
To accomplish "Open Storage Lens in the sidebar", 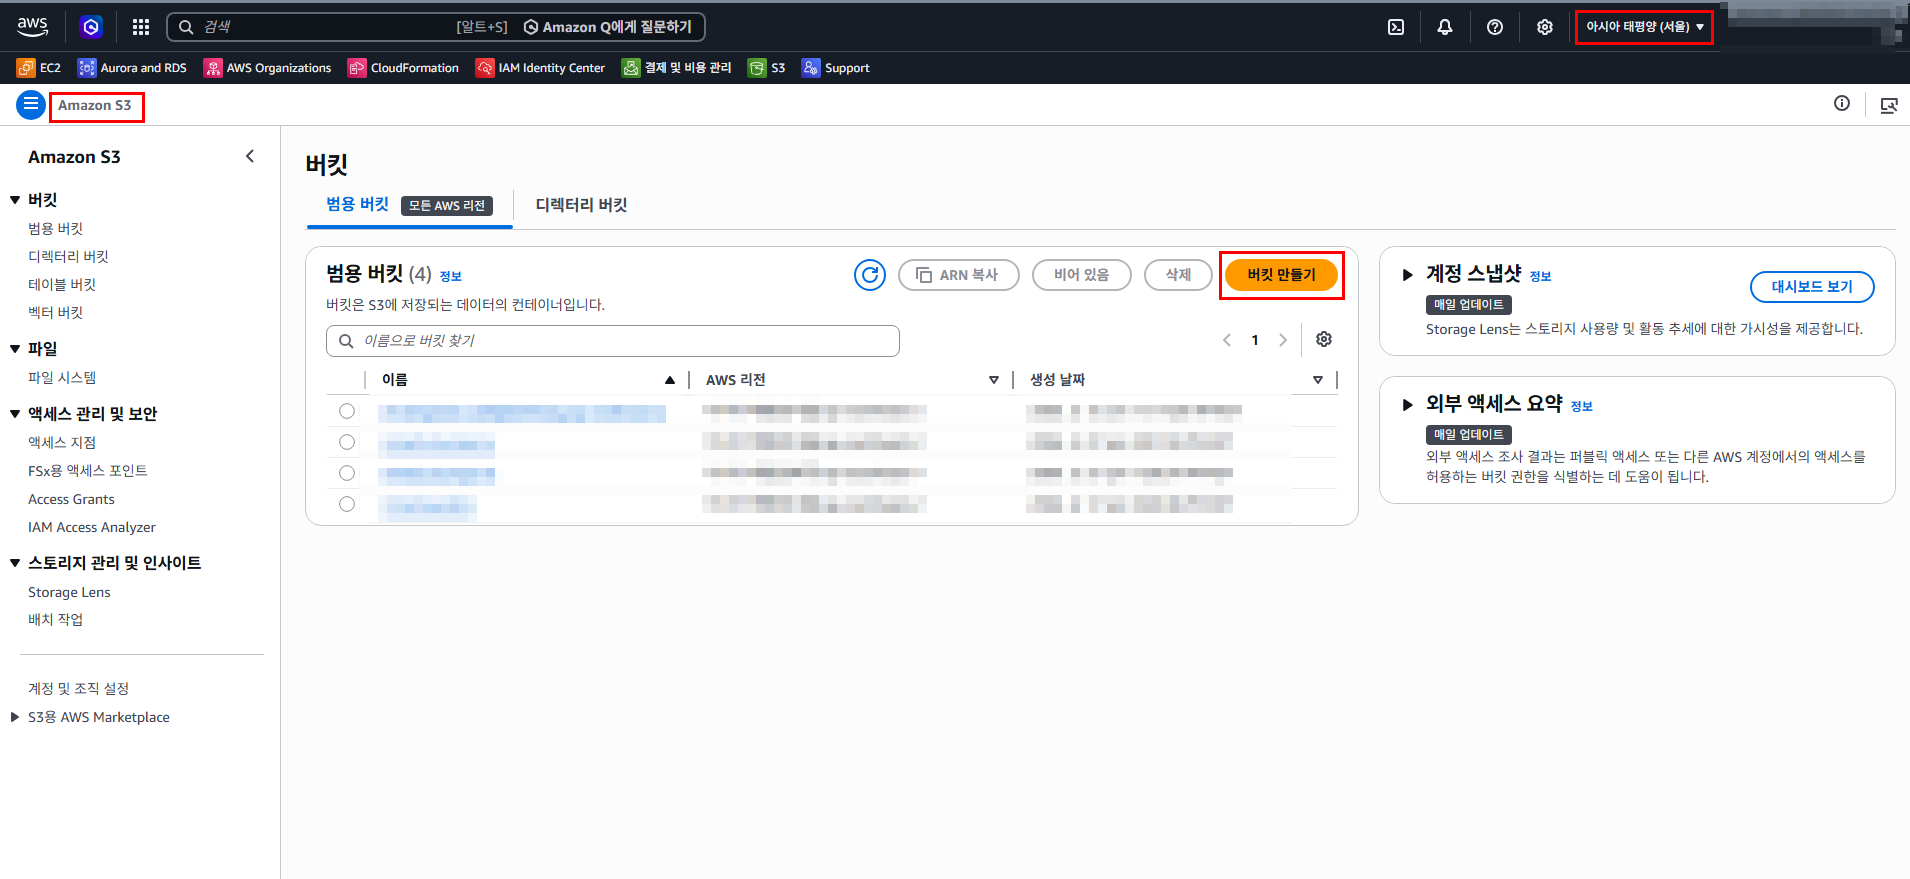I will (x=69, y=592).
